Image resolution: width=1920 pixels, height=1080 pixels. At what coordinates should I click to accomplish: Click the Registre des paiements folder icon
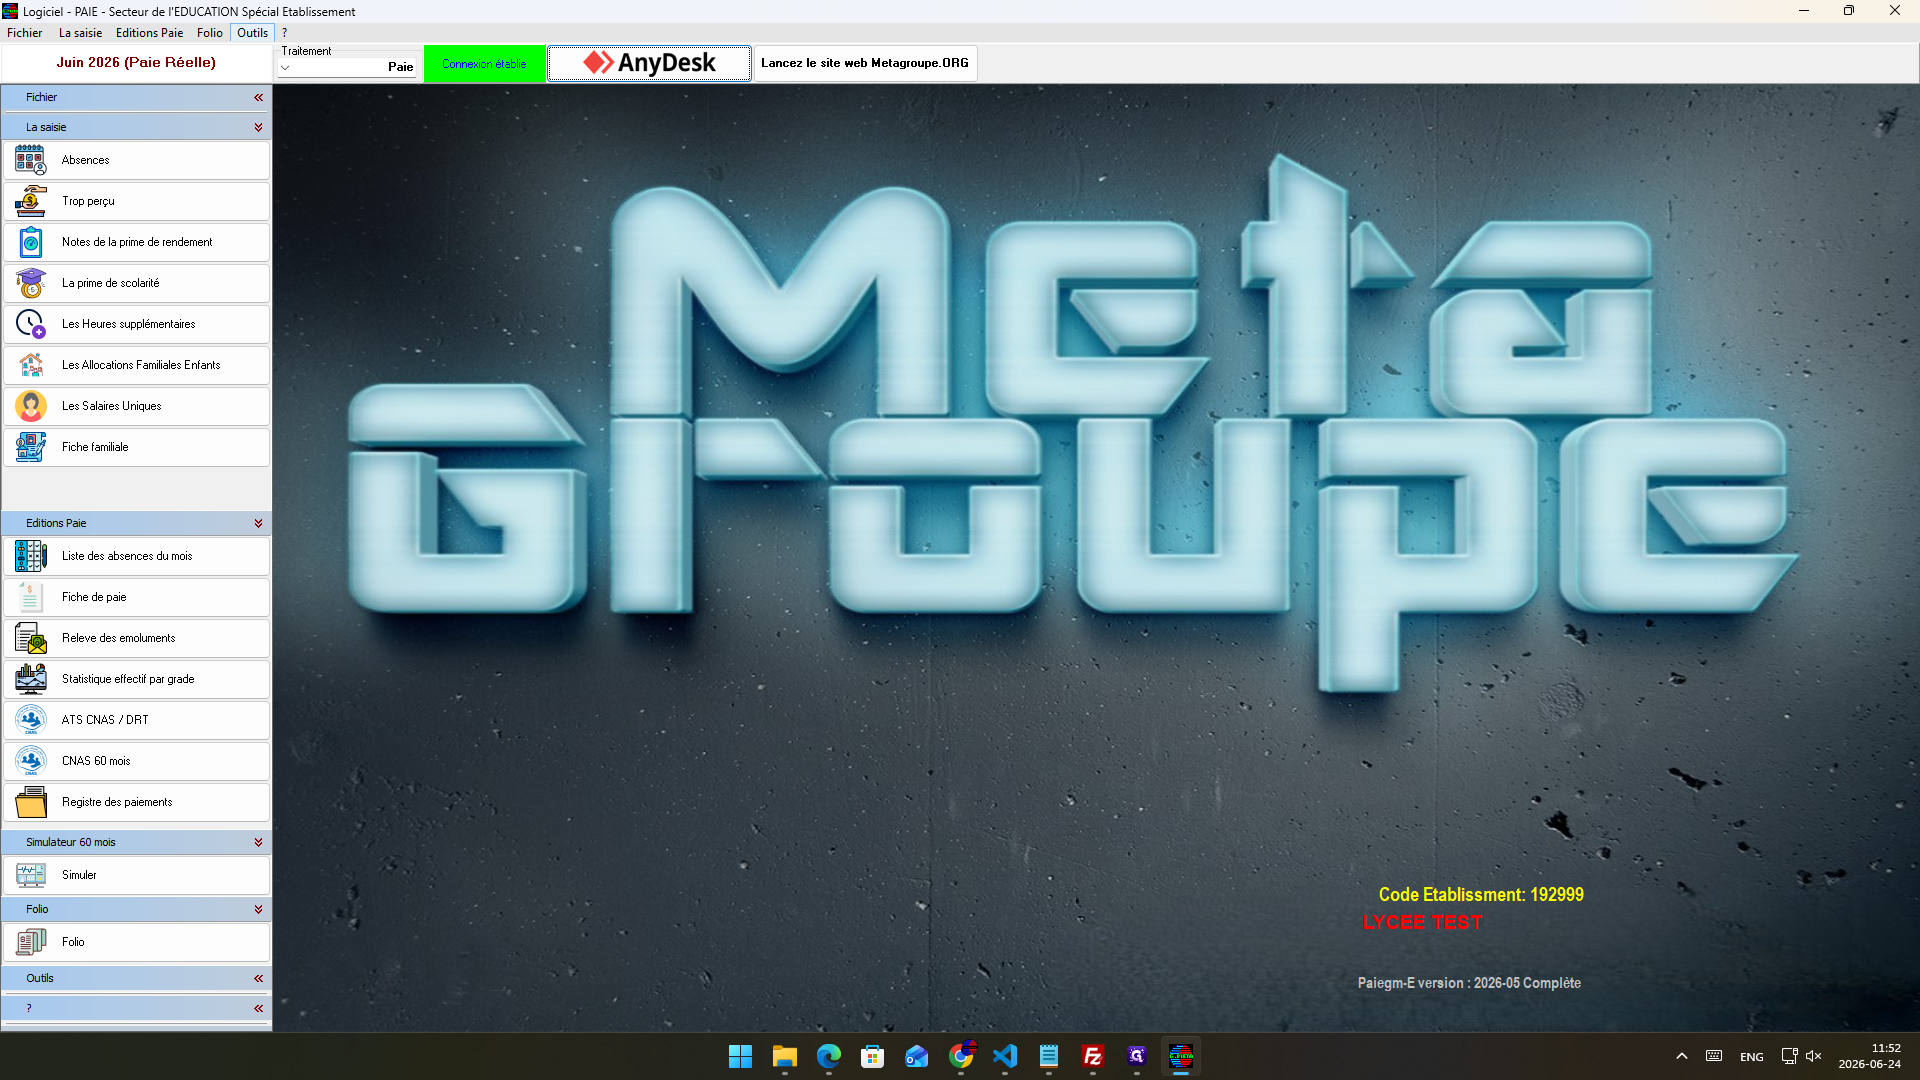pyautogui.click(x=31, y=802)
